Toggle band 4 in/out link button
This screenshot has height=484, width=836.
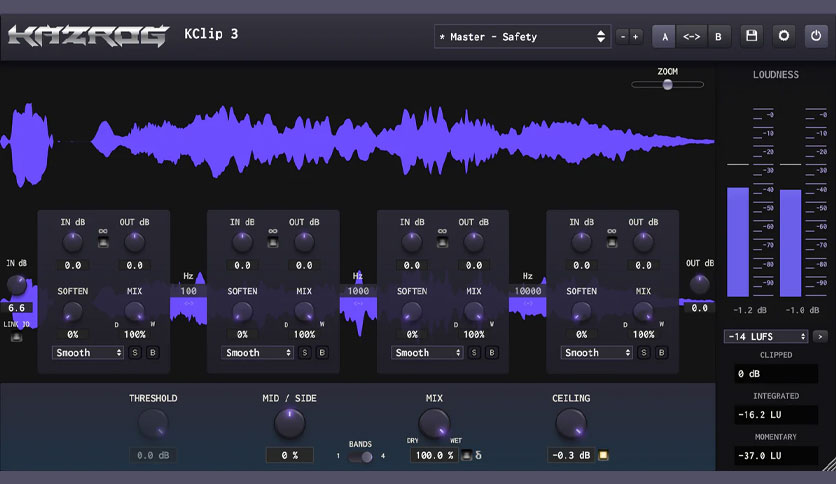tap(612, 243)
